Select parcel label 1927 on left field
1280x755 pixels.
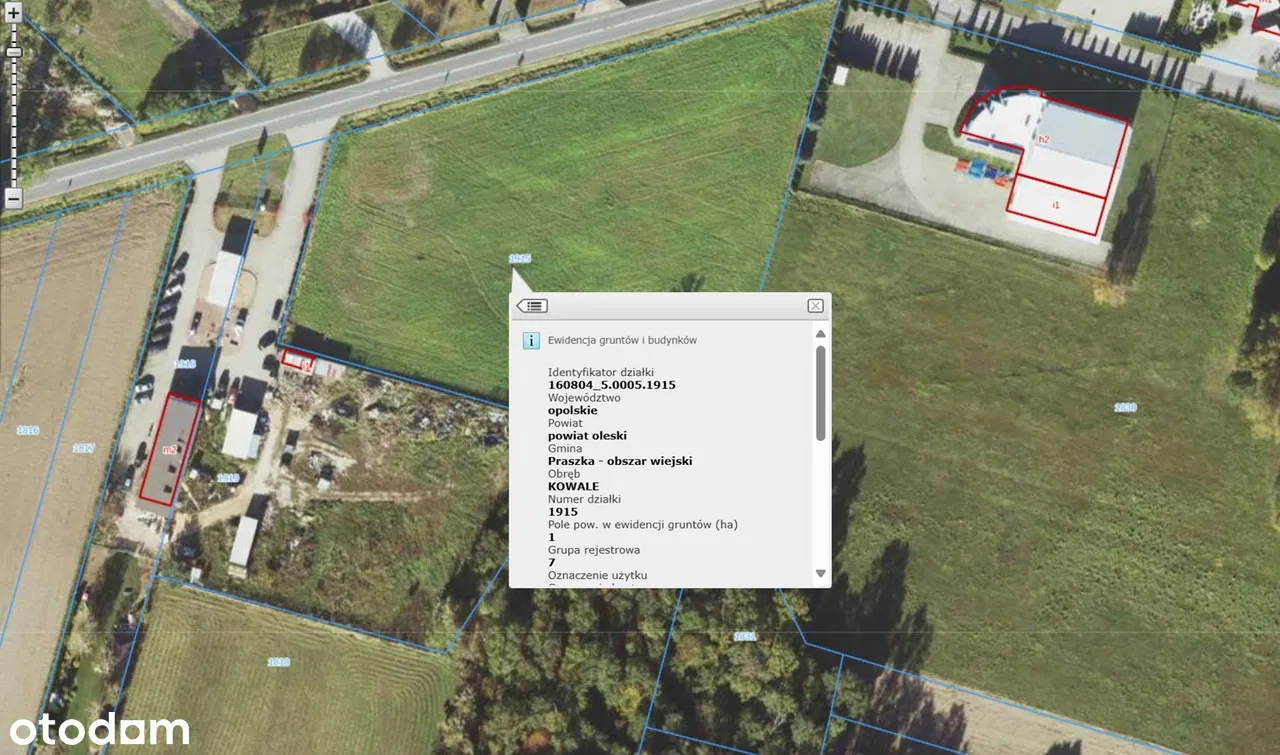coord(84,448)
